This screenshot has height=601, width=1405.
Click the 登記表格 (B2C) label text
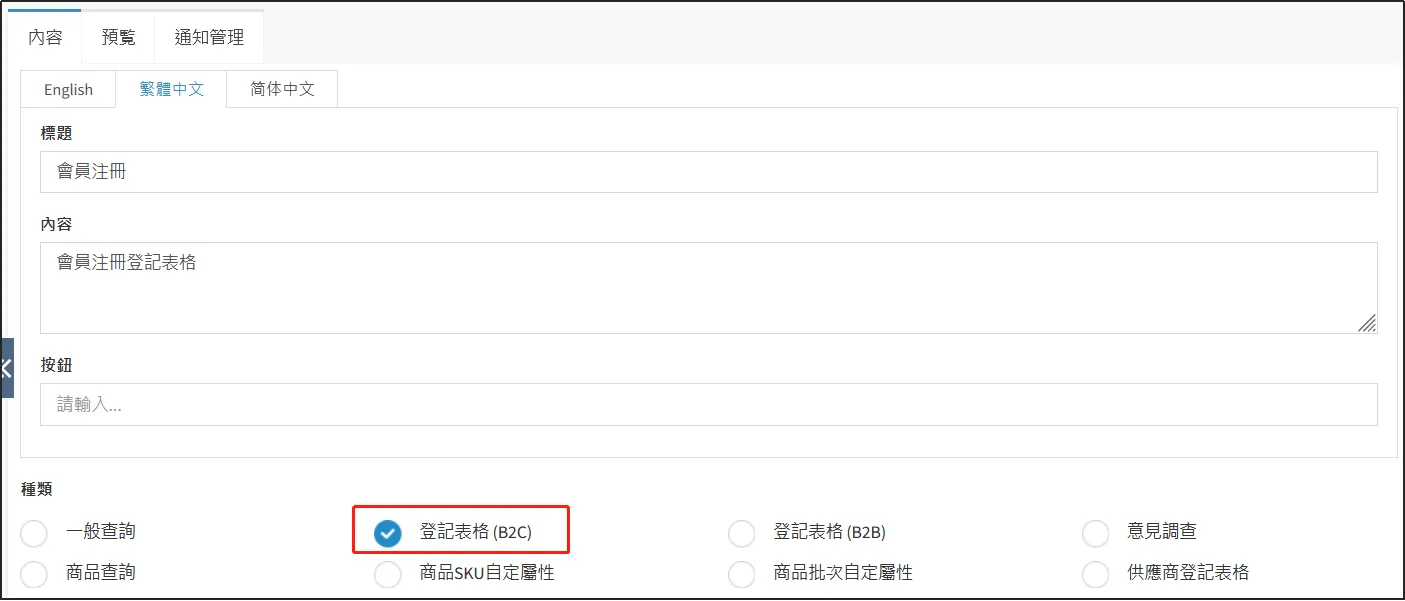click(475, 532)
